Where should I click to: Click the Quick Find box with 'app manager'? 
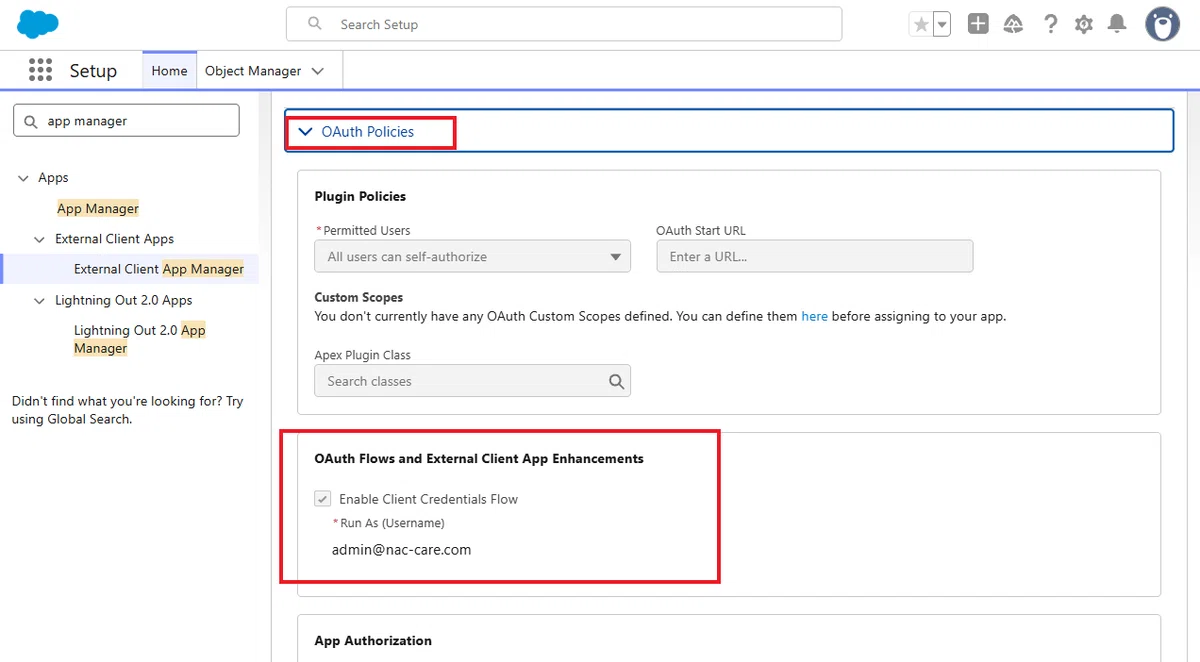tap(126, 120)
